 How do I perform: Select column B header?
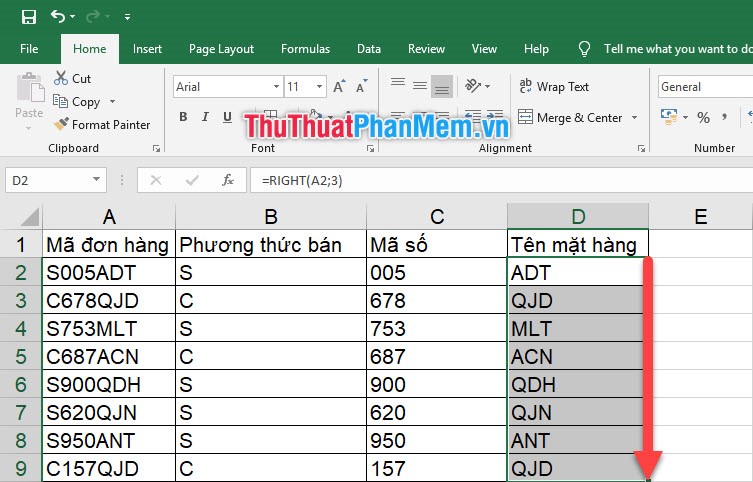tap(271, 217)
